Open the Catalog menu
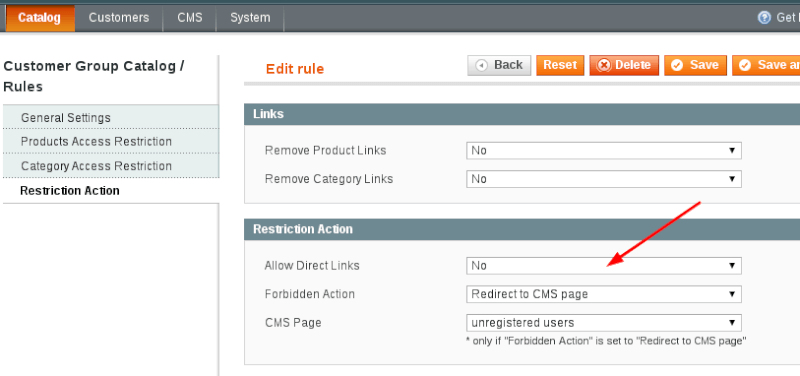 tap(39, 18)
